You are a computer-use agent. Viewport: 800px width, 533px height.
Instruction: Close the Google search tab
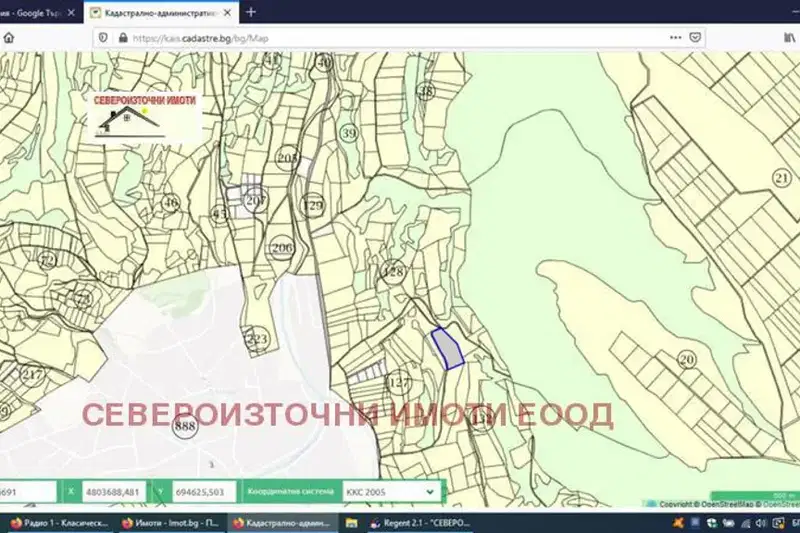71,13
